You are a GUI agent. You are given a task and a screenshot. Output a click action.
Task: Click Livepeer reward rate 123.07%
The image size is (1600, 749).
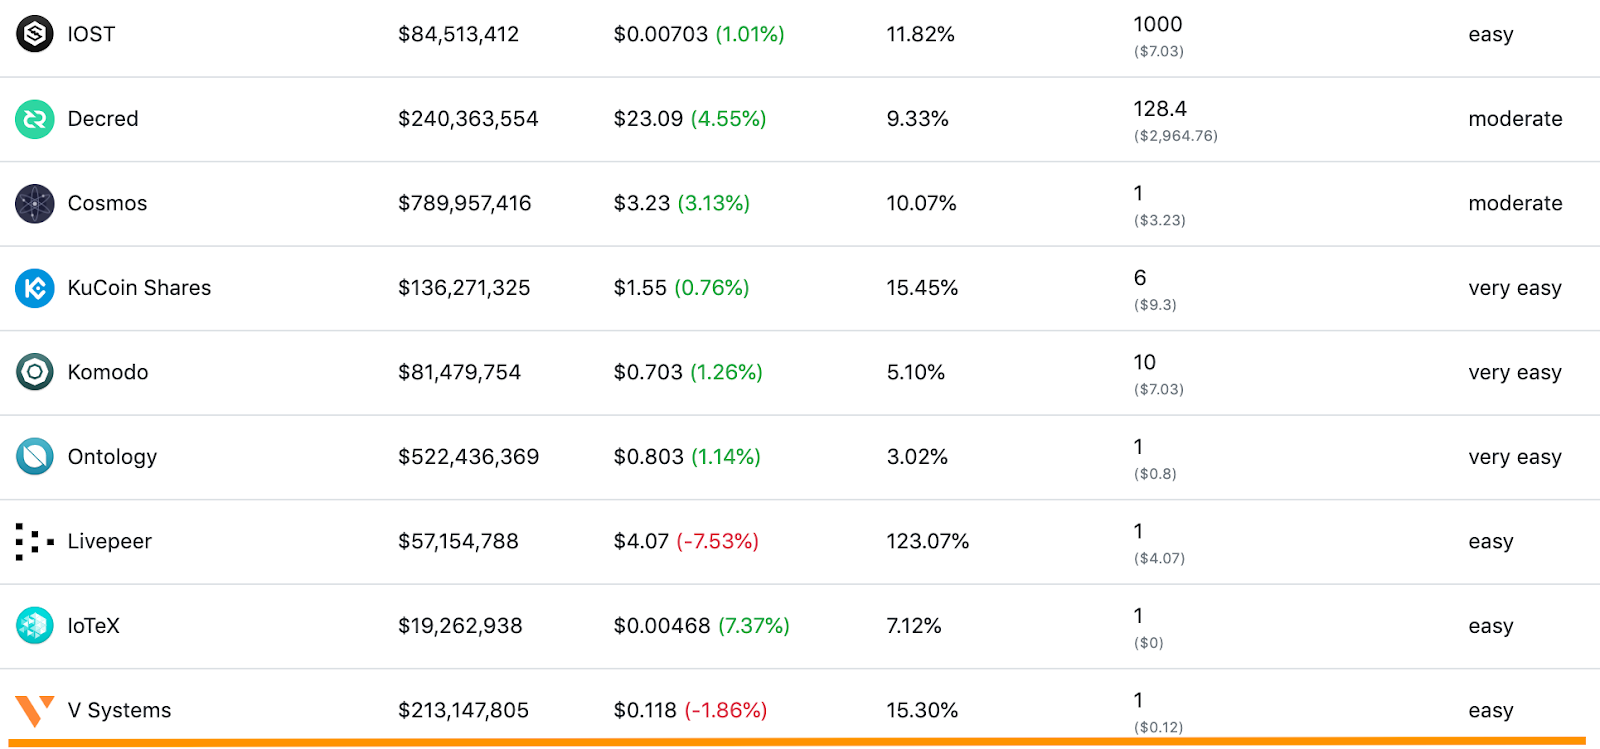[x=928, y=541]
